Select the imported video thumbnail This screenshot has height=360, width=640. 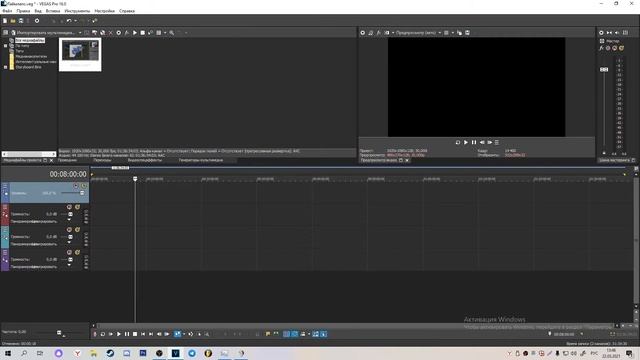pos(80,54)
